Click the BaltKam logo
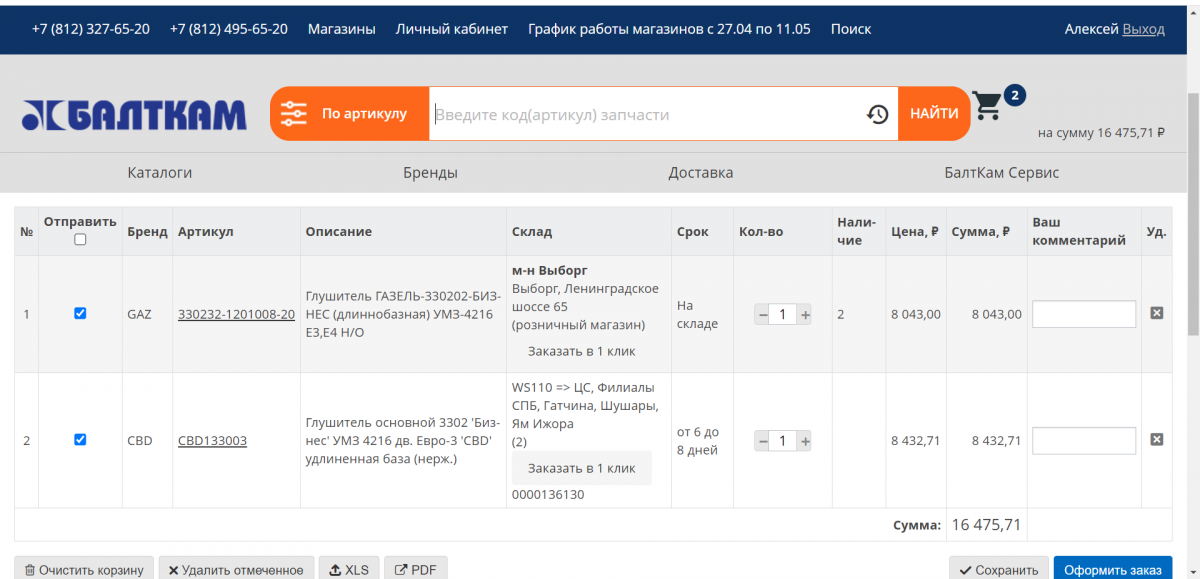The image size is (1200, 579). (134, 115)
